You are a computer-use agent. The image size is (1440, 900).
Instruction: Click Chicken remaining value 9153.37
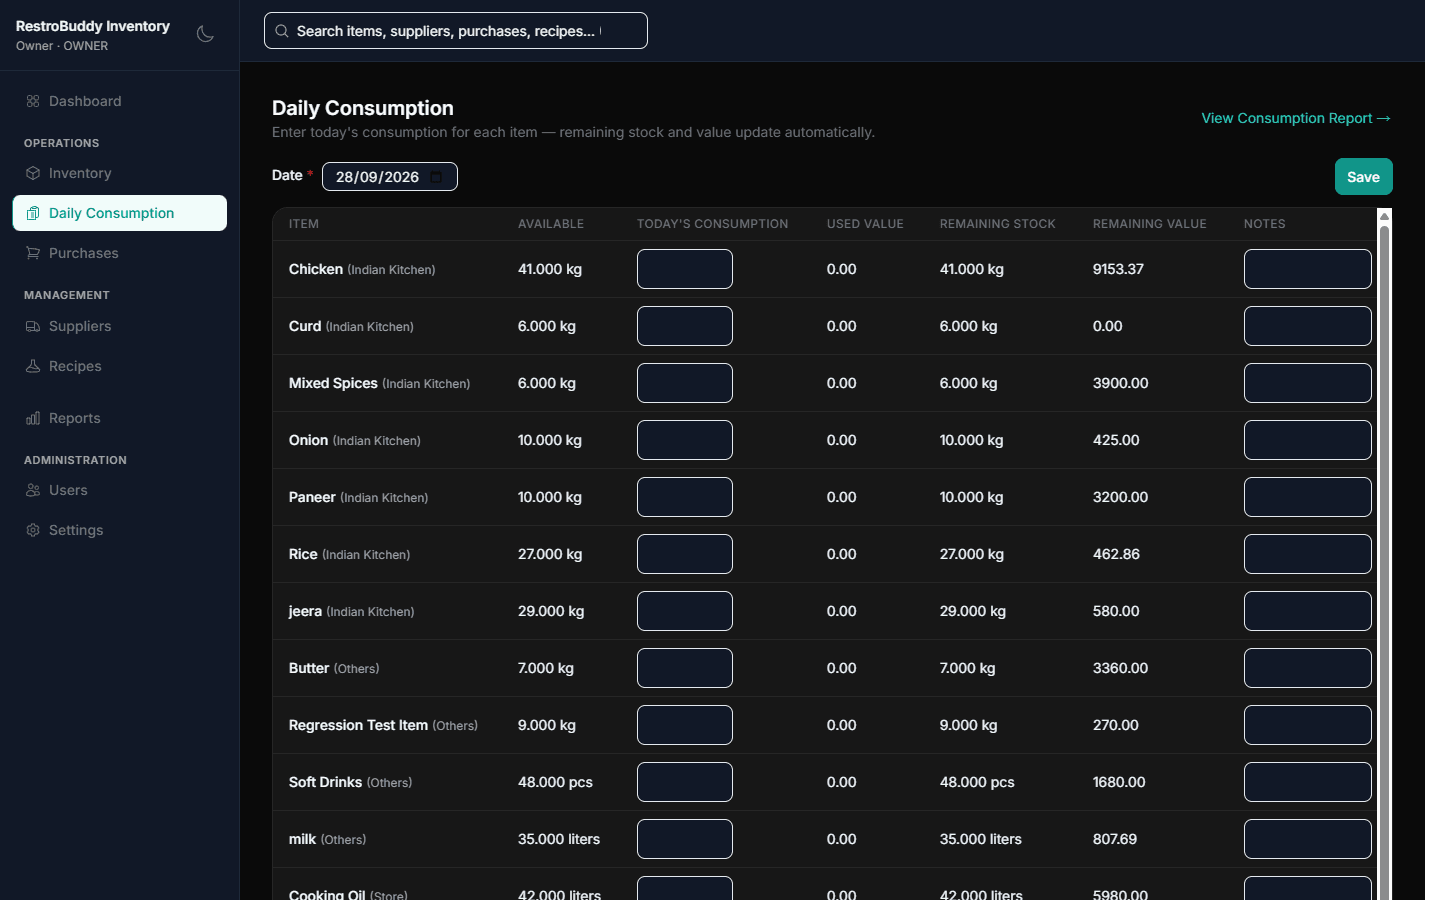click(1118, 269)
